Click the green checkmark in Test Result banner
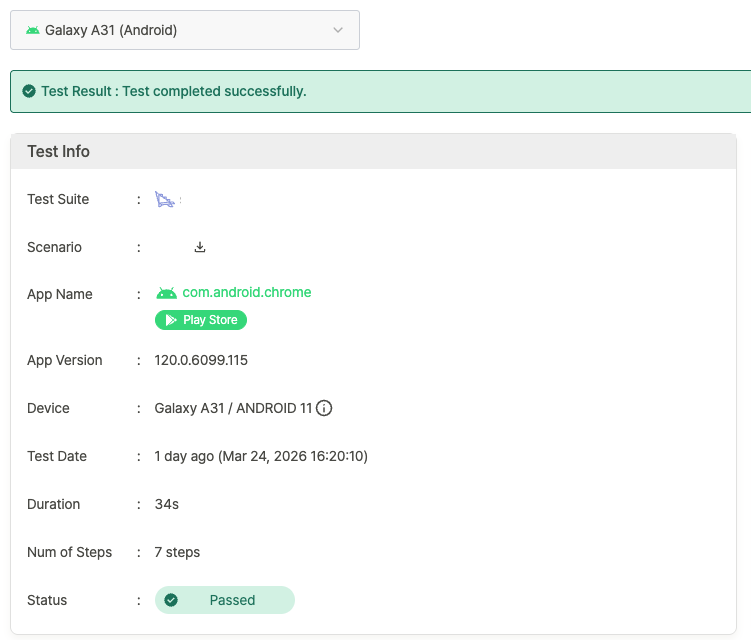Viewport: 751px width, 640px height. click(29, 91)
